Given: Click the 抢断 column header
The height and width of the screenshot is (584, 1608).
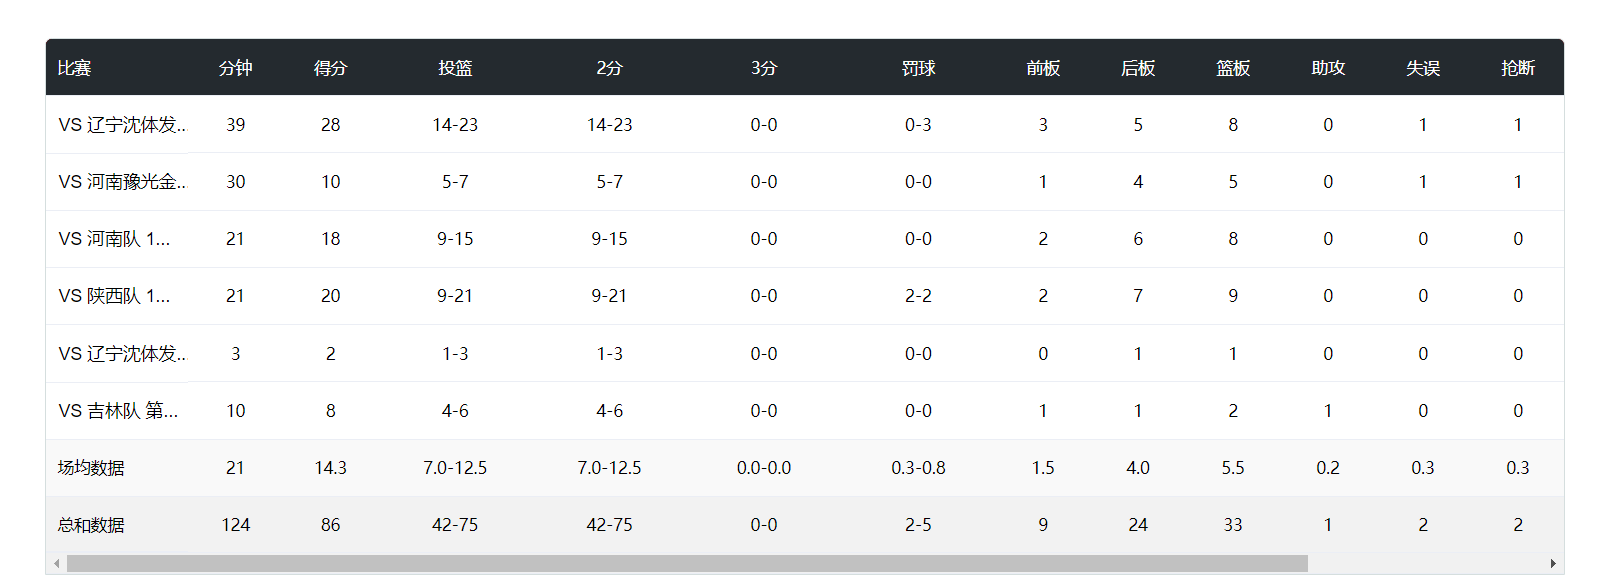Looking at the screenshot, I should (1518, 68).
